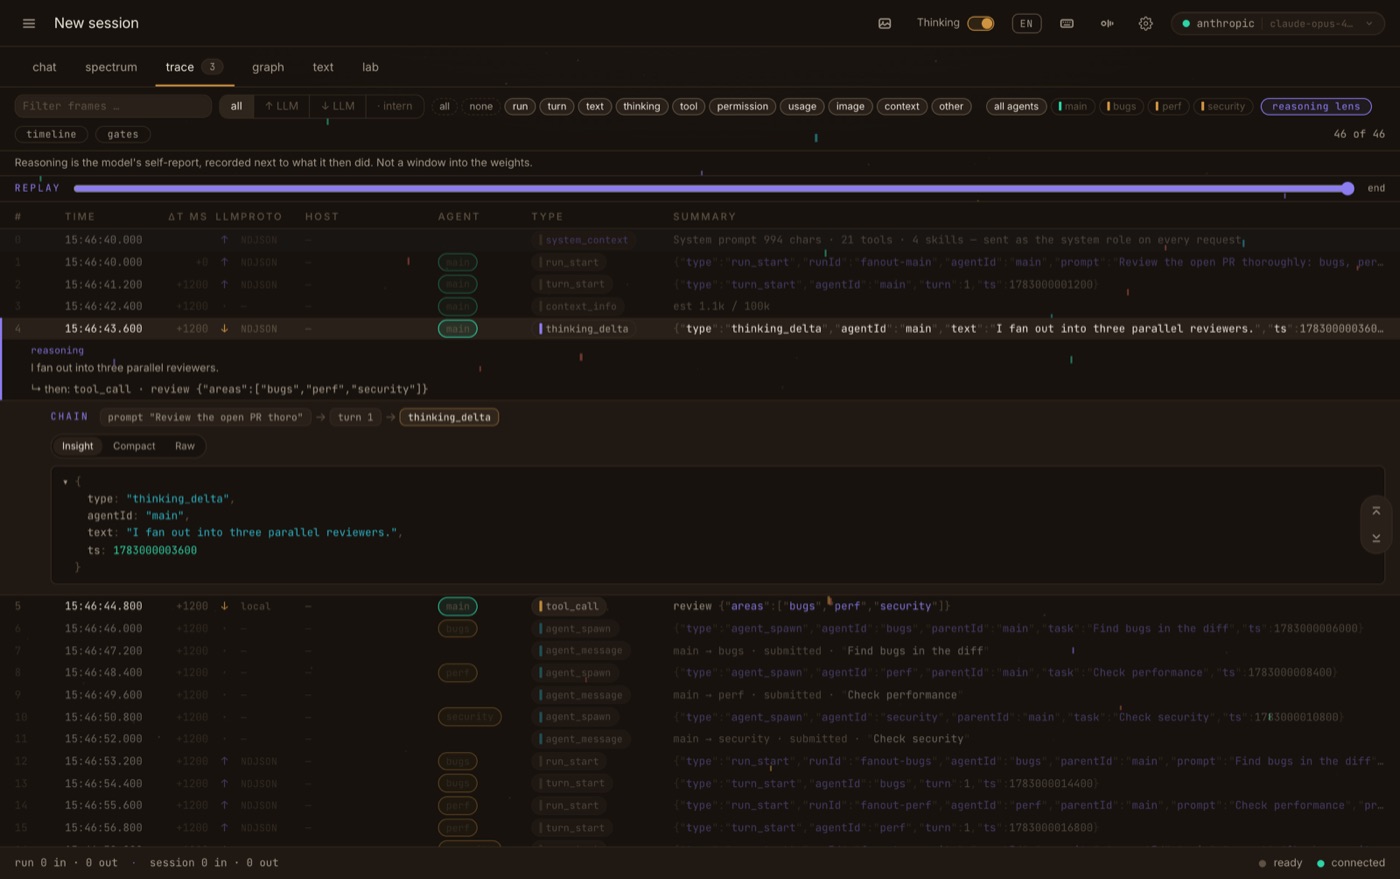The width and height of the screenshot is (1400, 879).
Task: Switch detail view to Raw
Action: [x=185, y=446]
